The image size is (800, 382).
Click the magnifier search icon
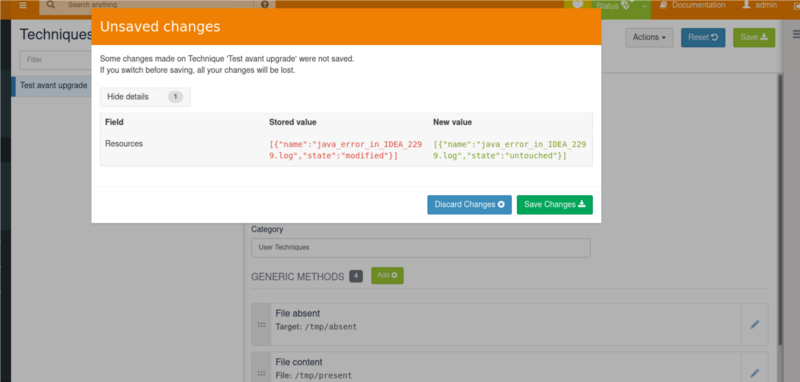[x=51, y=5]
